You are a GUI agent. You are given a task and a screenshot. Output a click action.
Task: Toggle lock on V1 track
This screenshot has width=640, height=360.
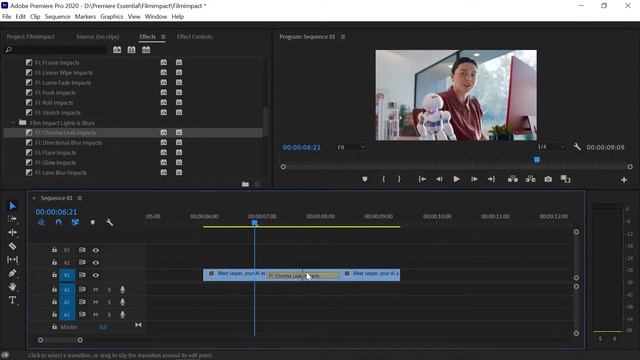pyautogui.click(x=54, y=275)
